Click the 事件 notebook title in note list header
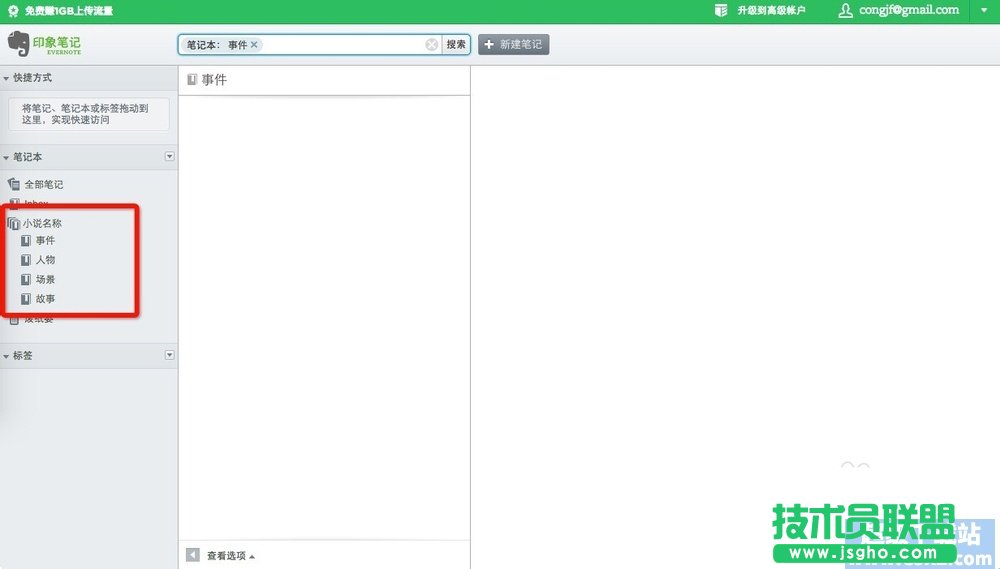 pos(214,80)
